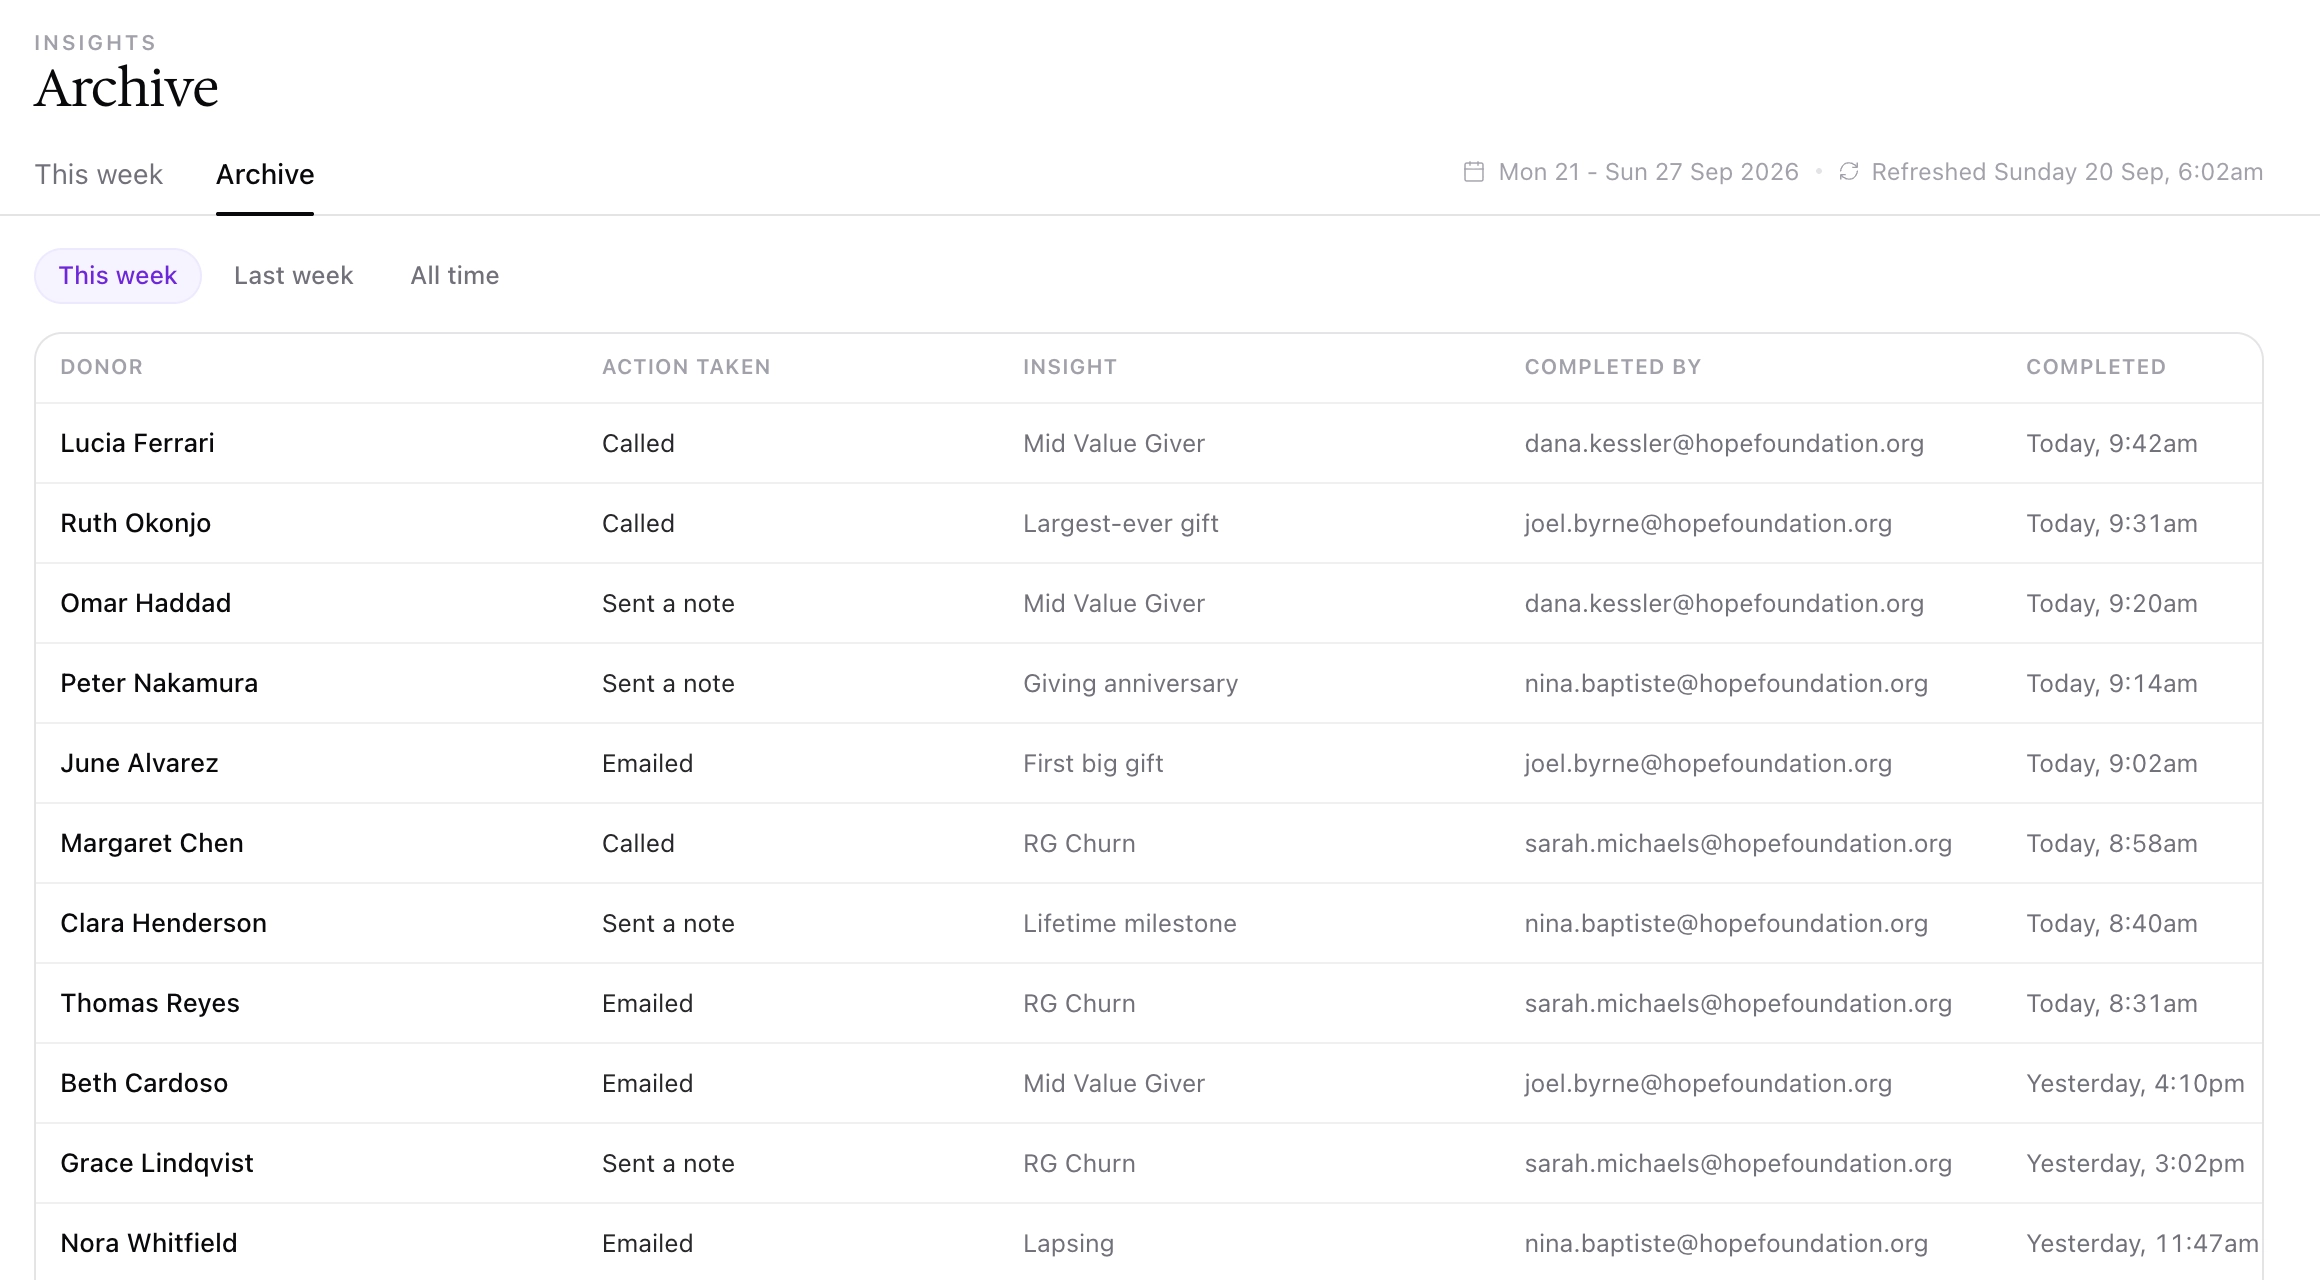Open the Mon 21 - Sun 27 Sep 2026 date range

1649,172
